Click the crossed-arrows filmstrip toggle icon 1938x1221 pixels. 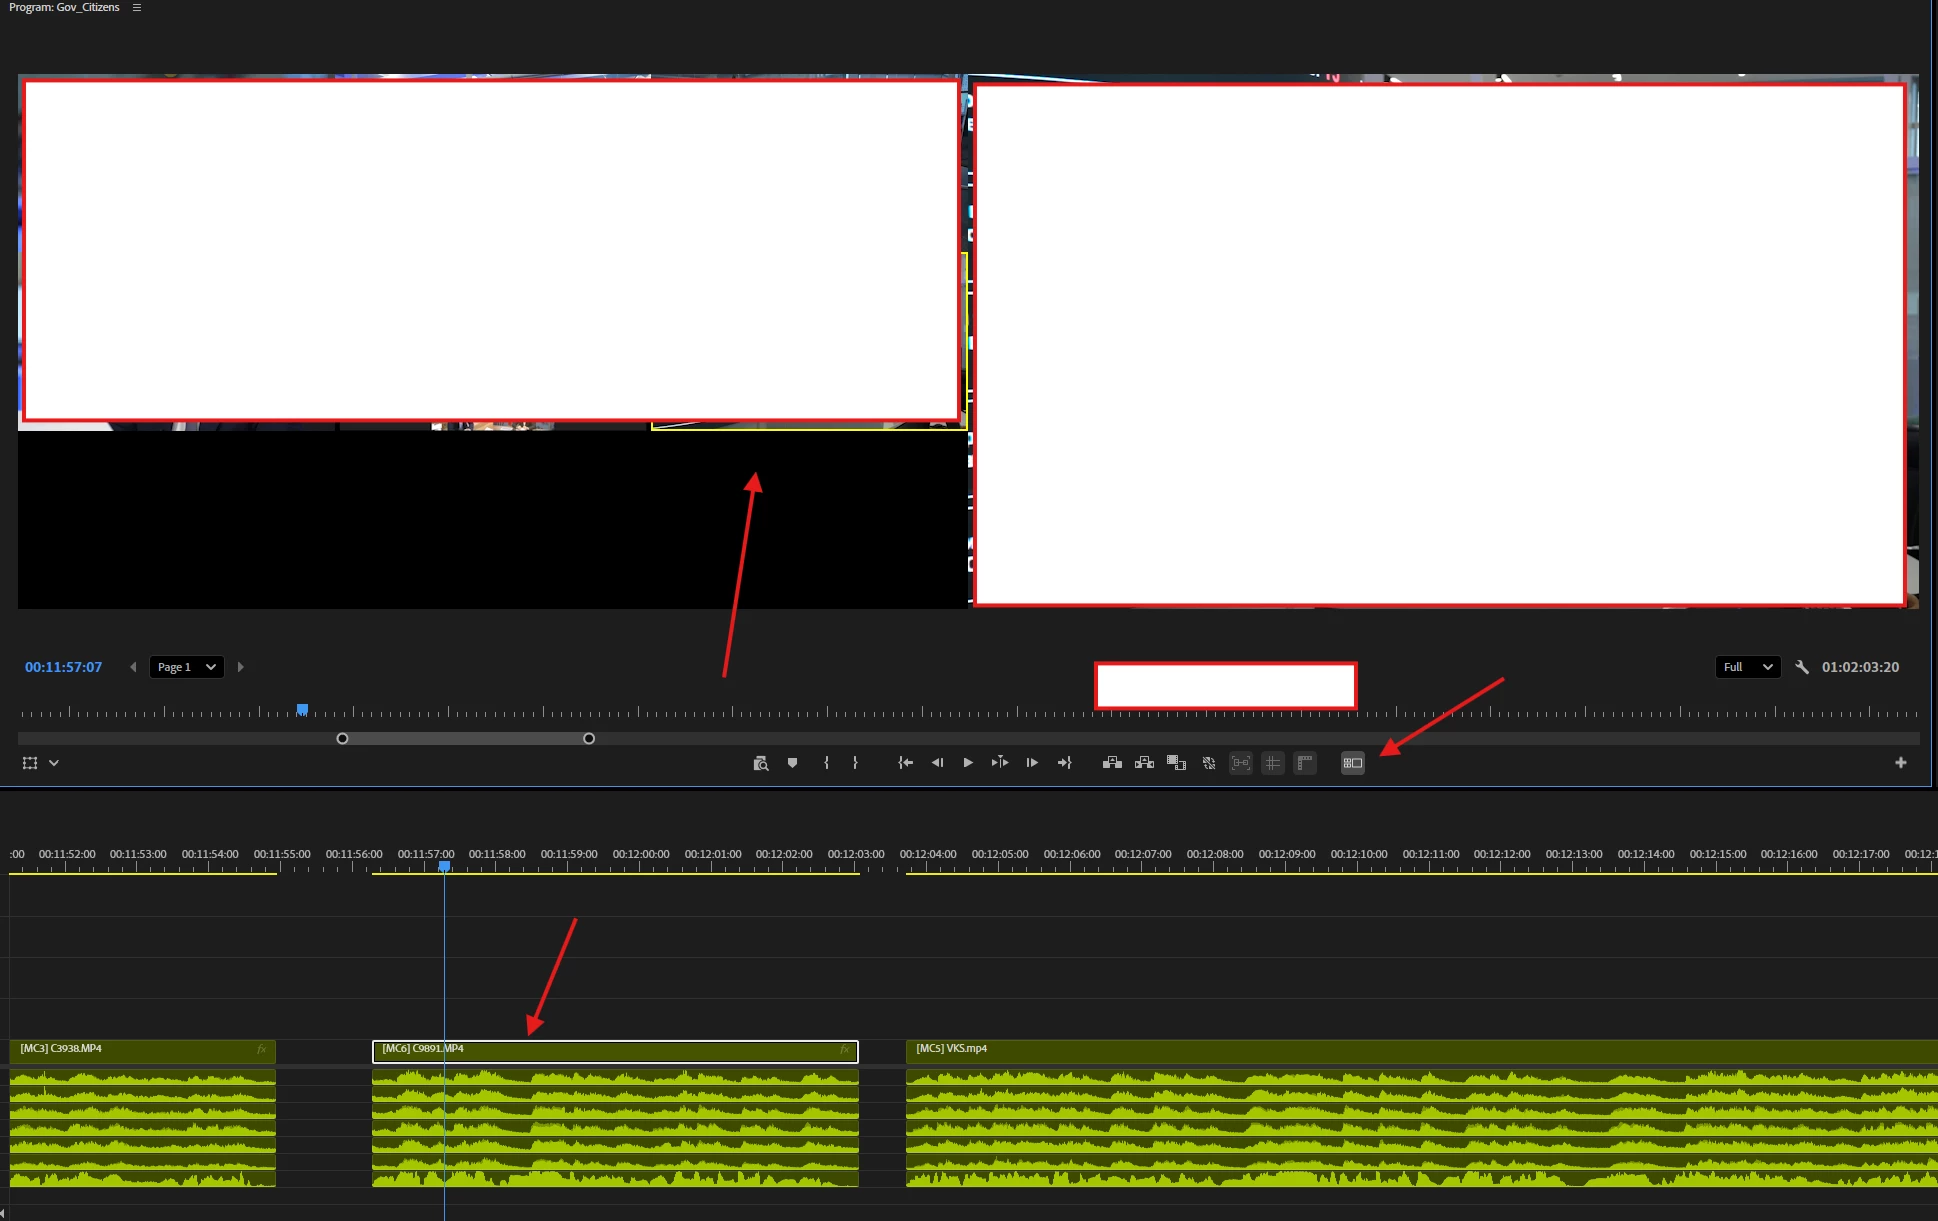tap(1208, 763)
